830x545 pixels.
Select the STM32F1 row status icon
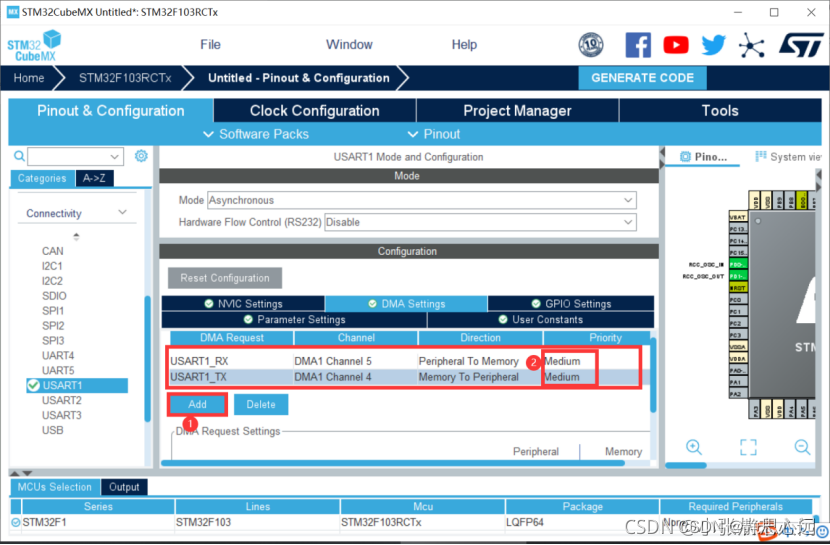point(16,522)
